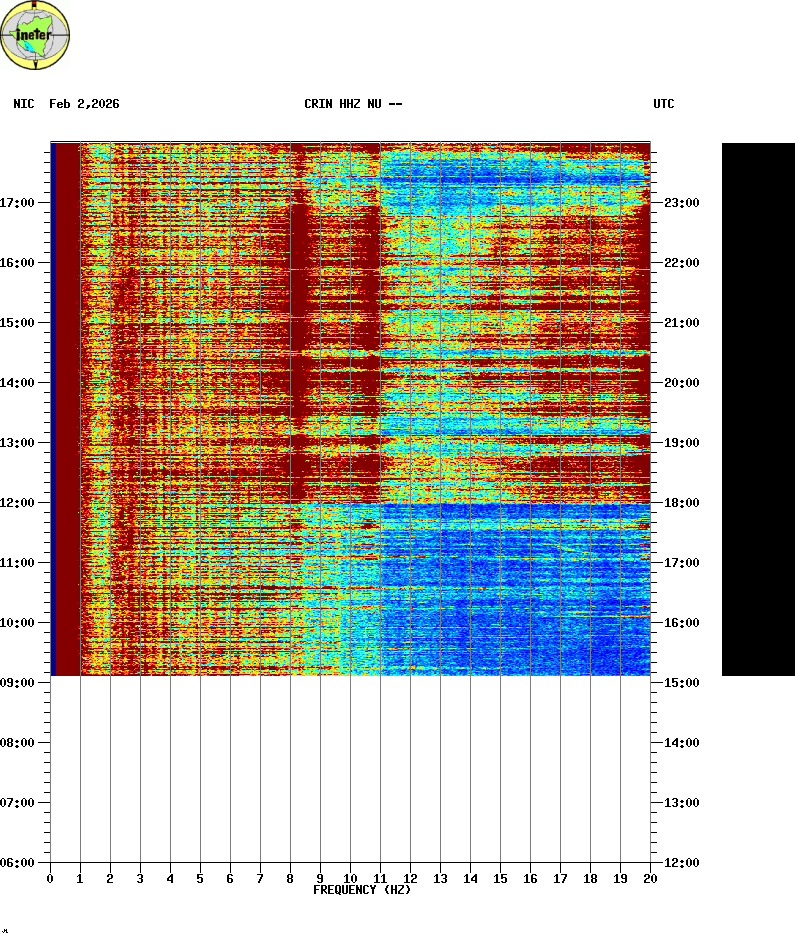Viewport: 802px width, 942px height.
Task: Click the empty white area below 09:00
Action: (x=350, y=770)
